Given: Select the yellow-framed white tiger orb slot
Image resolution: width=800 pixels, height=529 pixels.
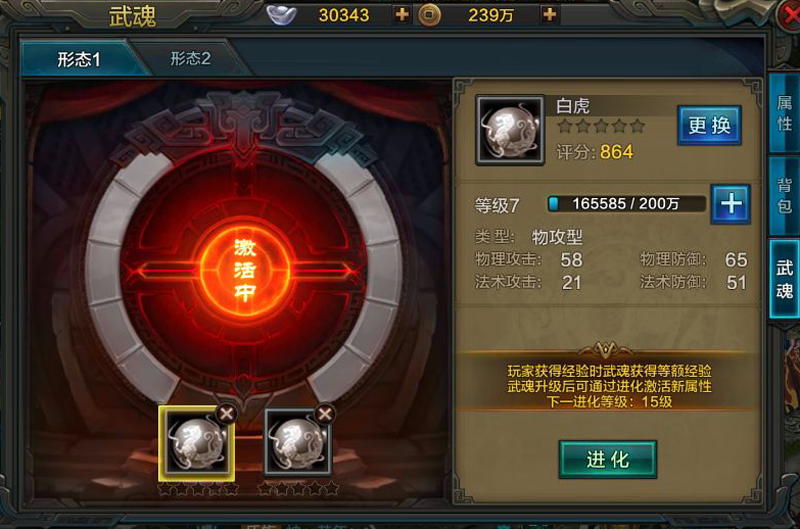Looking at the screenshot, I should (x=196, y=444).
